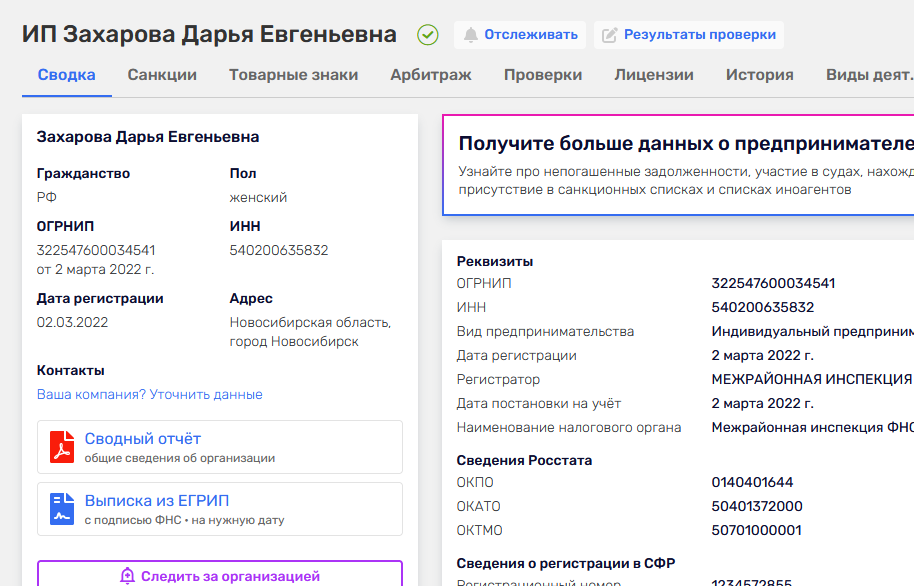Image resolution: width=914 pixels, height=586 pixels.
Task: Click the Сведения о регистрации в СФР heading
Action: [565, 563]
